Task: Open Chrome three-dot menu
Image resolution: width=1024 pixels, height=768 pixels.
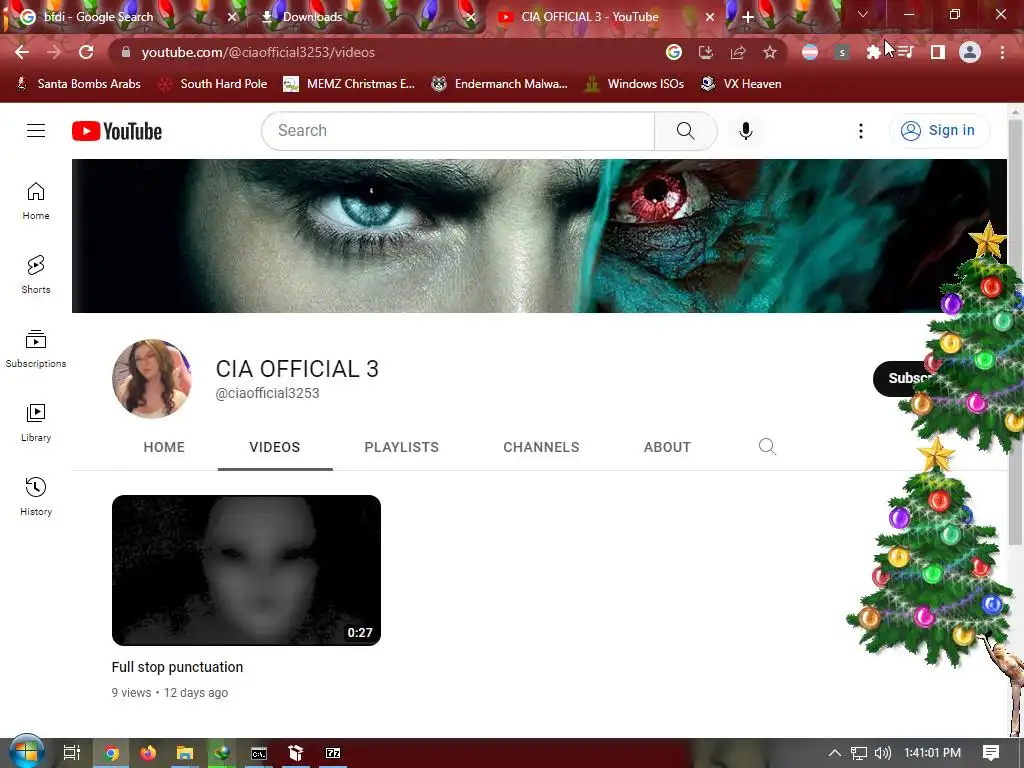Action: [1002, 52]
